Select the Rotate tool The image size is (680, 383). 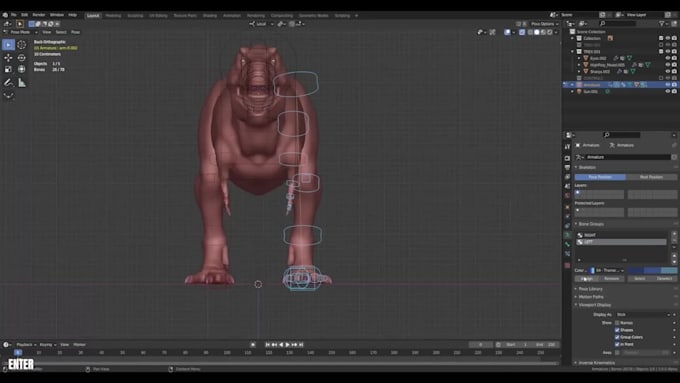[x=21, y=58]
